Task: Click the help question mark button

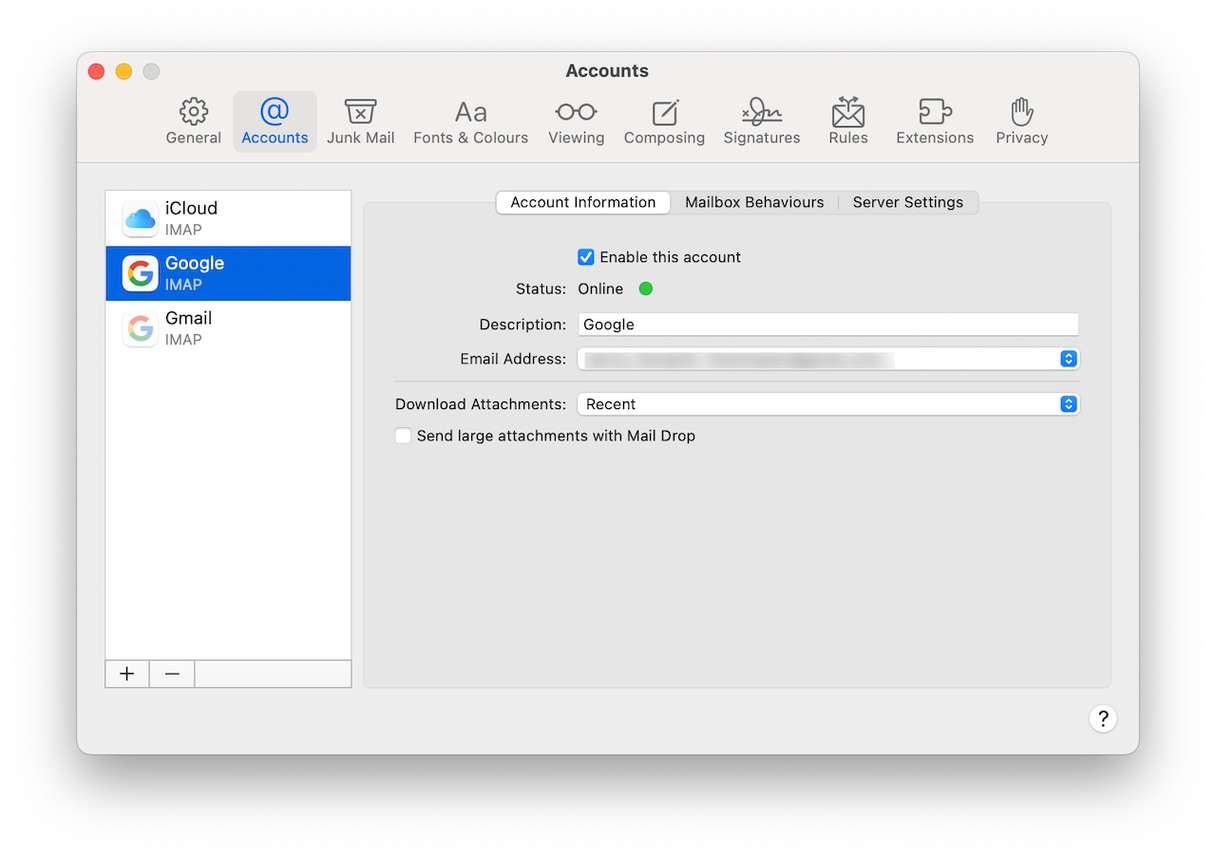Action: point(1102,718)
